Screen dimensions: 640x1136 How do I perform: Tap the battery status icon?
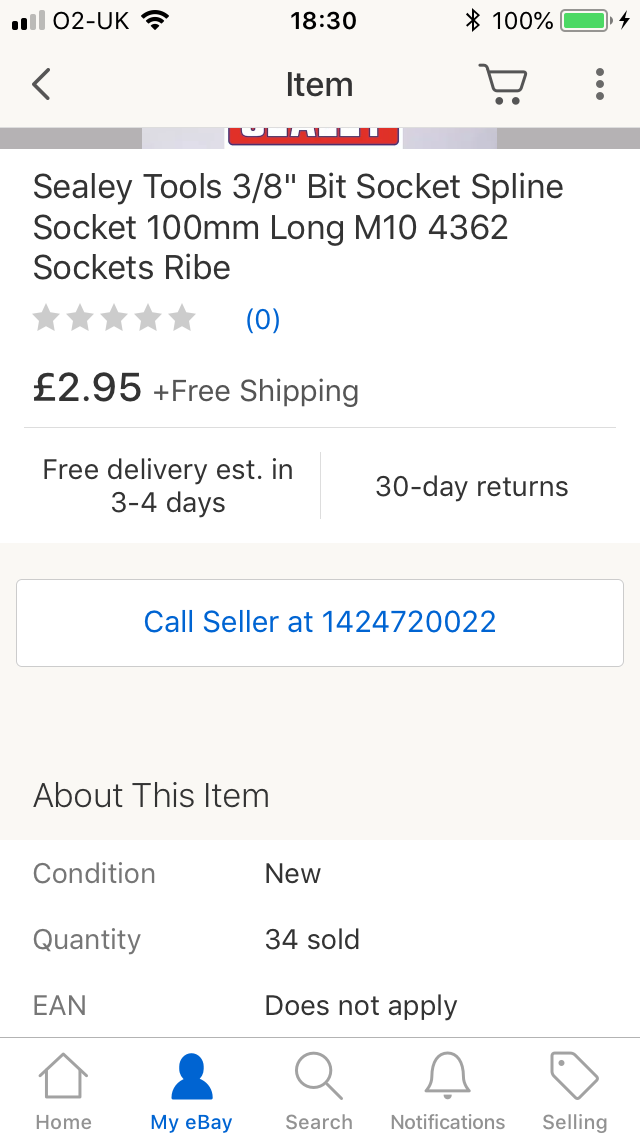click(586, 20)
